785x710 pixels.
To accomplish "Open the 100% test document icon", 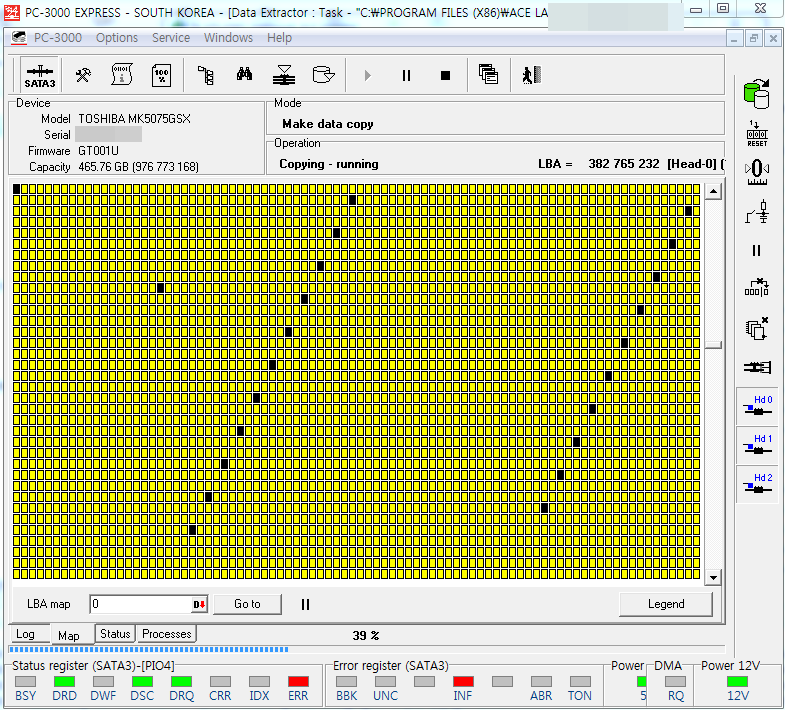I will click(x=161, y=75).
